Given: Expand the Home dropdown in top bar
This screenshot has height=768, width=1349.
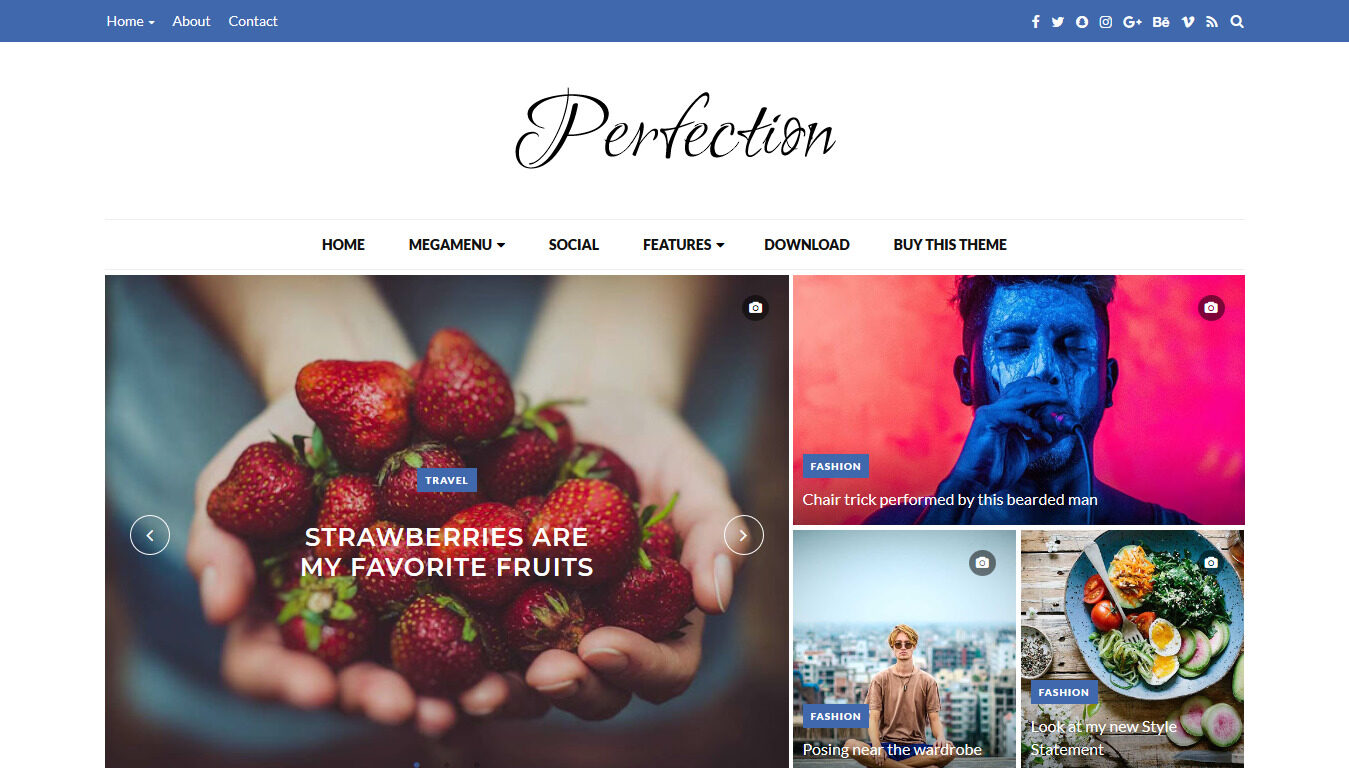Looking at the screenshot, I should point(130,21).
